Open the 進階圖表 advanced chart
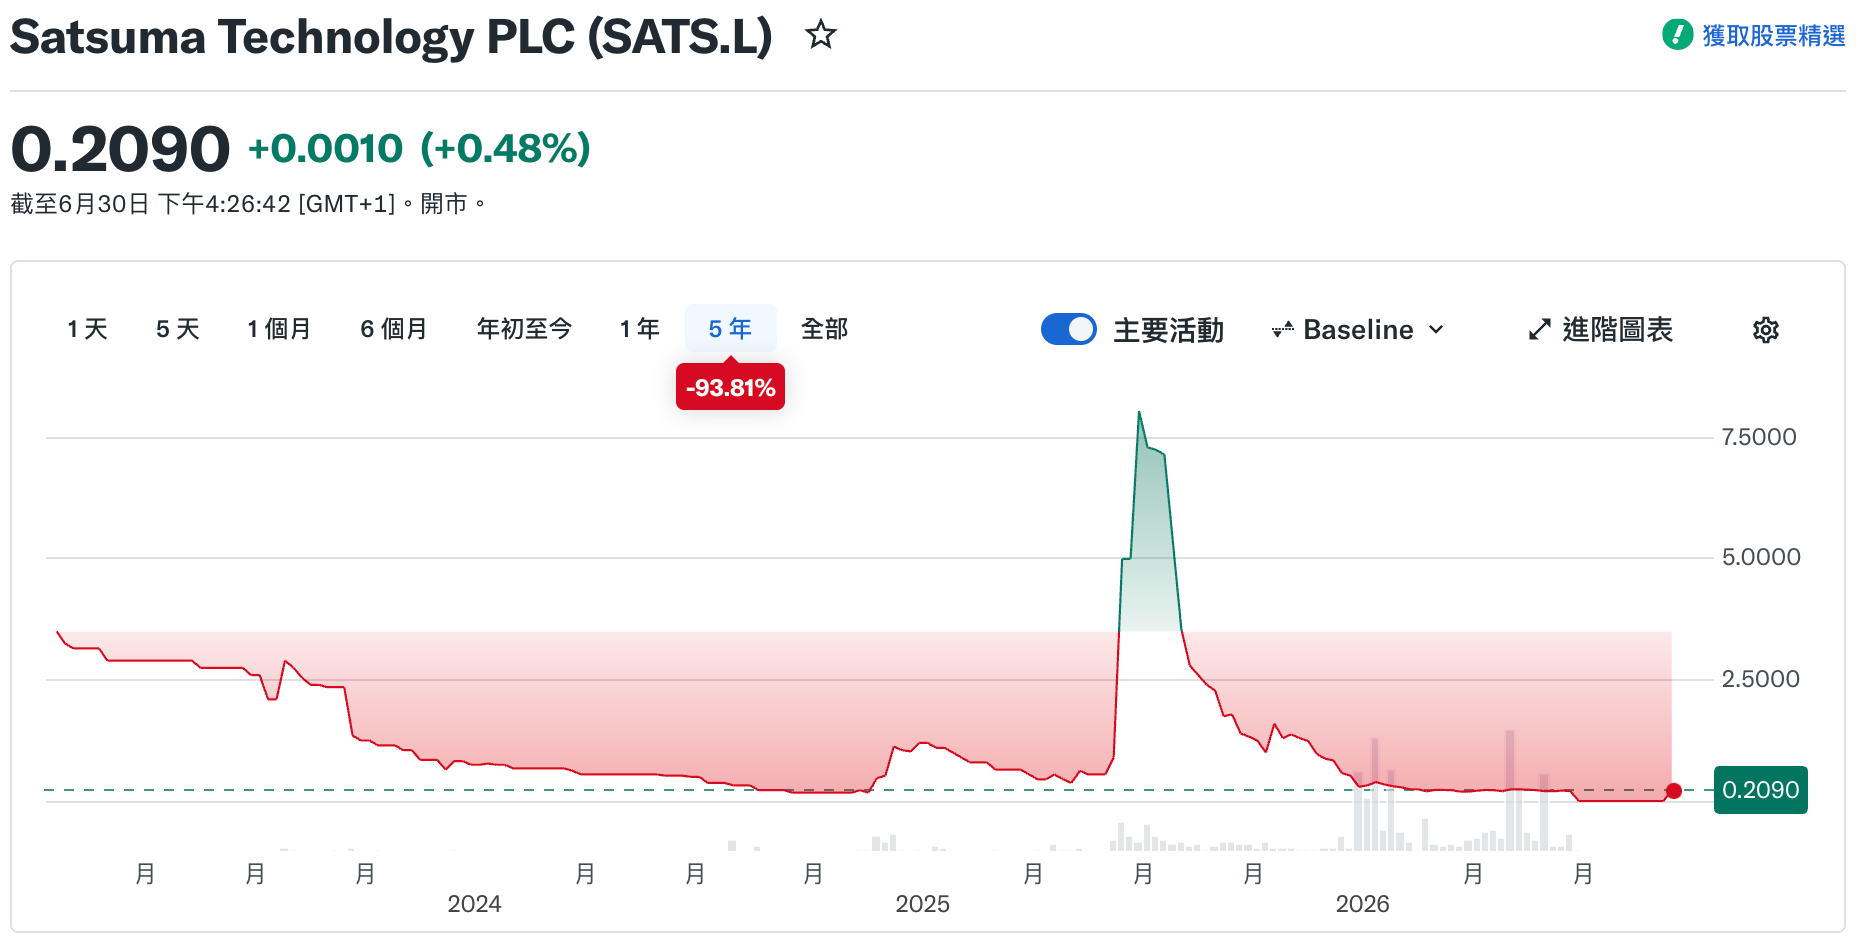This screenshot has height=944, width=1858. point(1601,330)
